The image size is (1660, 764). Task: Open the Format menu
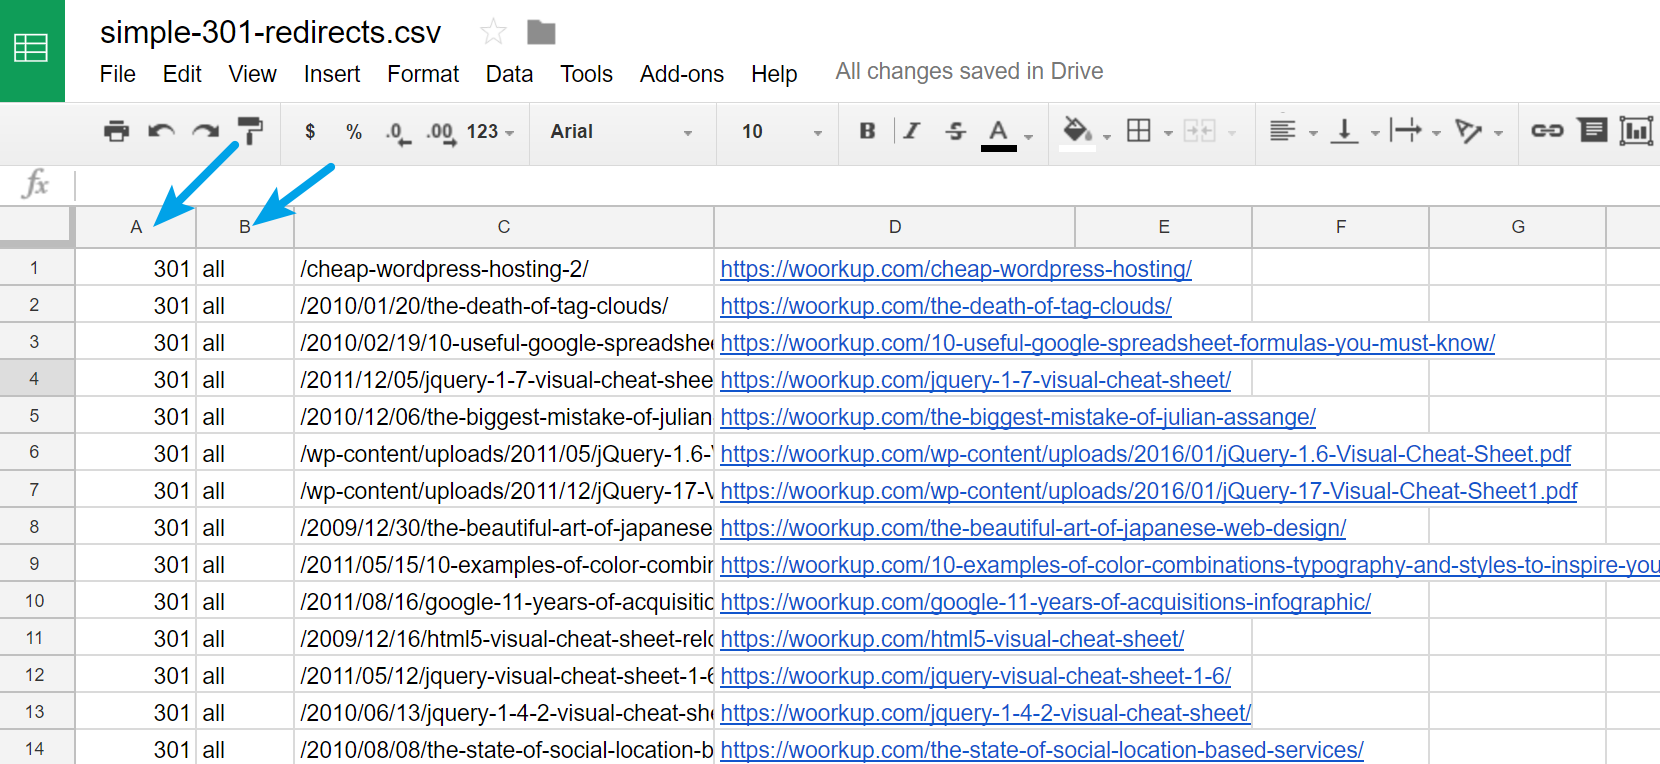click(423, 74)
